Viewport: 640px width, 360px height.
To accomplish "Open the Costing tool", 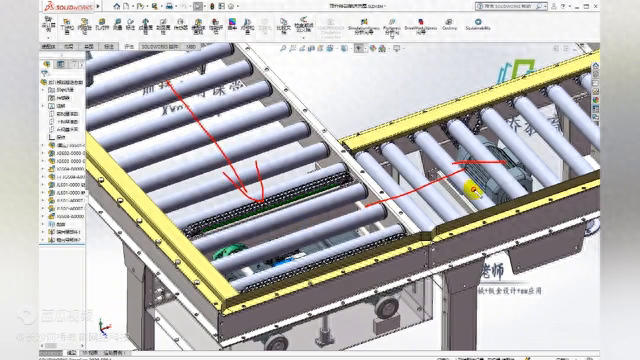I will (x=449, y=24).
